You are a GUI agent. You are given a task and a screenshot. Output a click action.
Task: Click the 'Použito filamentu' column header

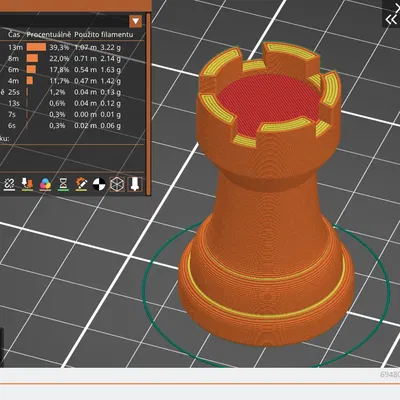click(x=104, y=34)
